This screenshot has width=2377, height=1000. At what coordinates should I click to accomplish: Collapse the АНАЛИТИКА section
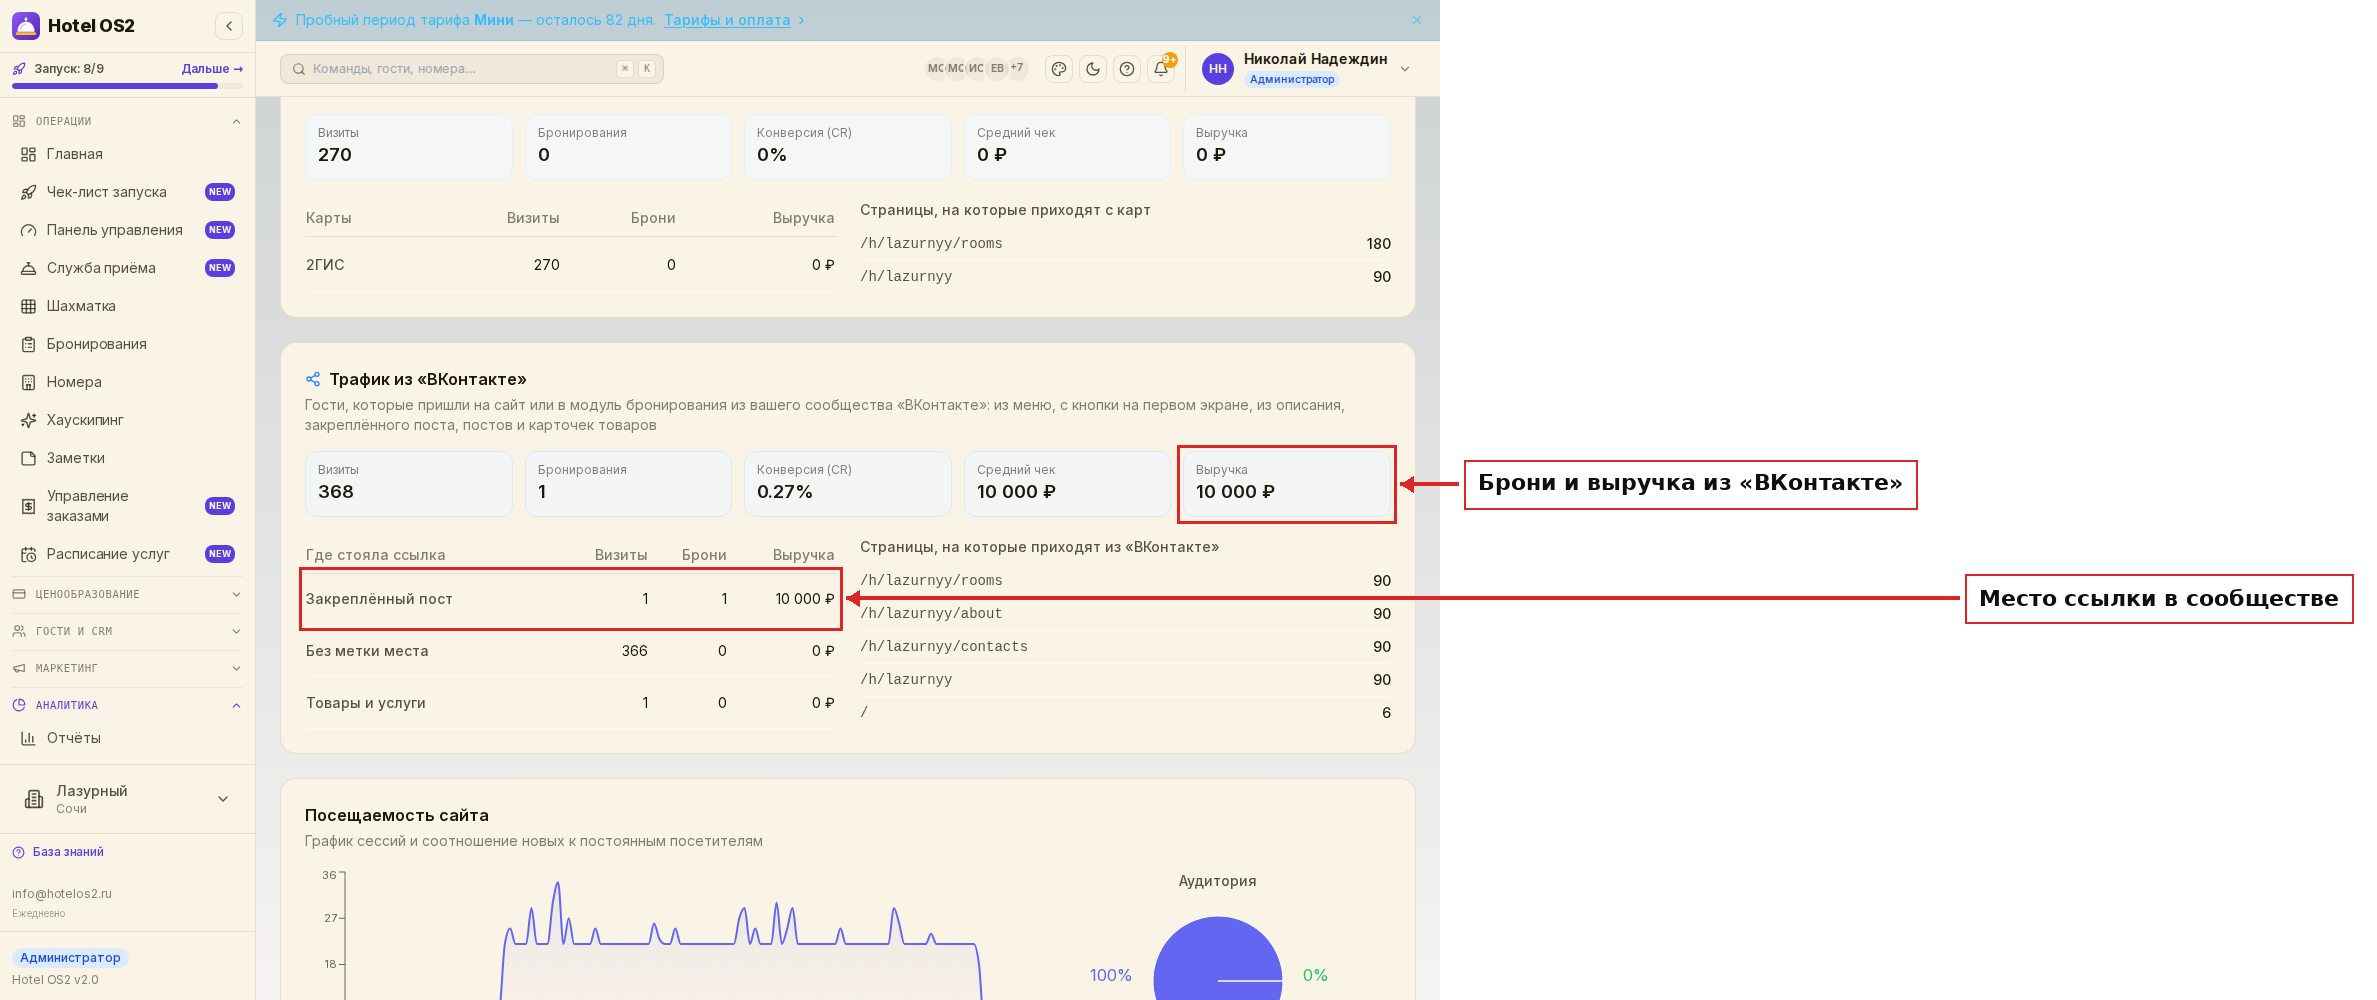coord(127,705)
